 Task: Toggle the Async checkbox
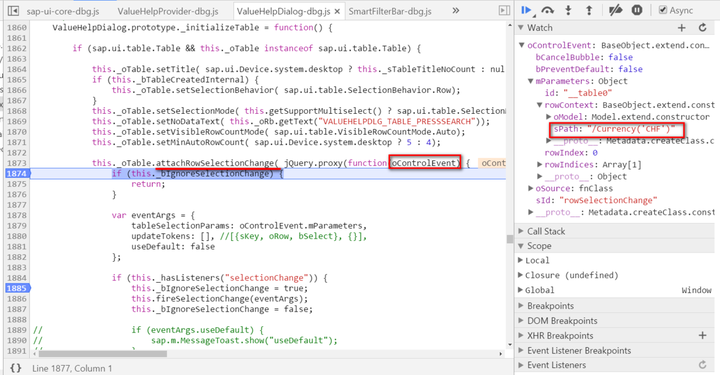click(663, 10)
